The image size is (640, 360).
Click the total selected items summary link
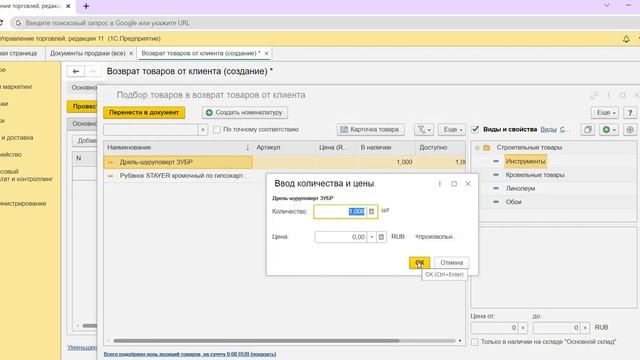pyautogui.click(x=190, y=354)
